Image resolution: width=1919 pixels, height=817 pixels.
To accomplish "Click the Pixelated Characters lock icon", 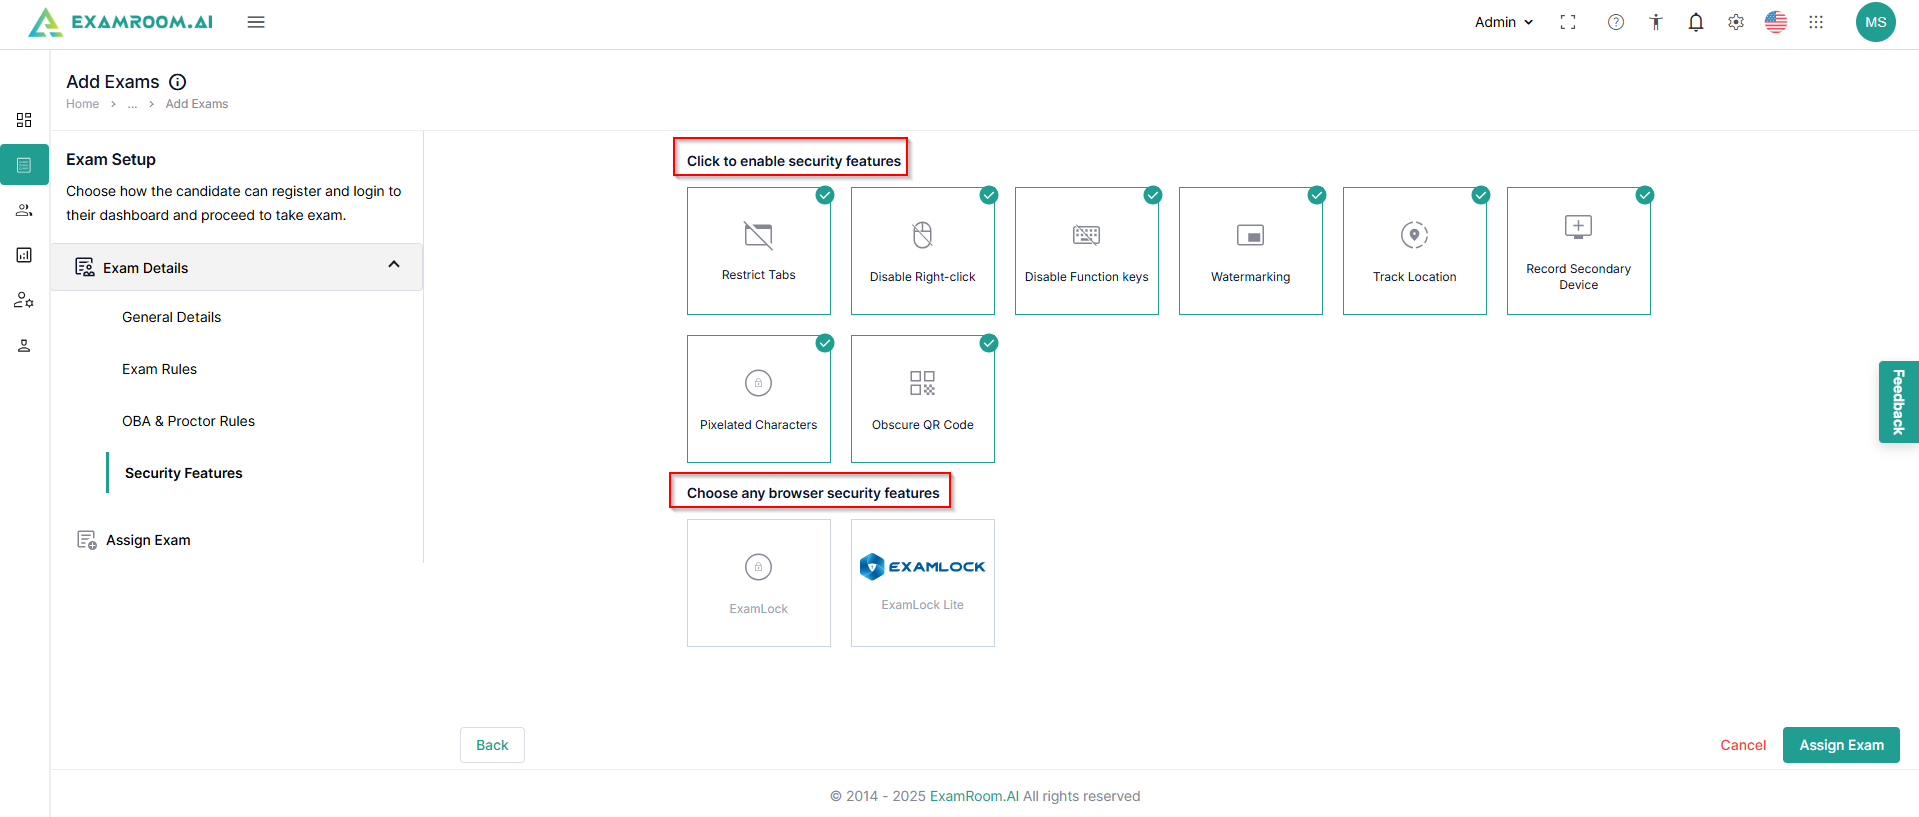I will pos(759,383).
